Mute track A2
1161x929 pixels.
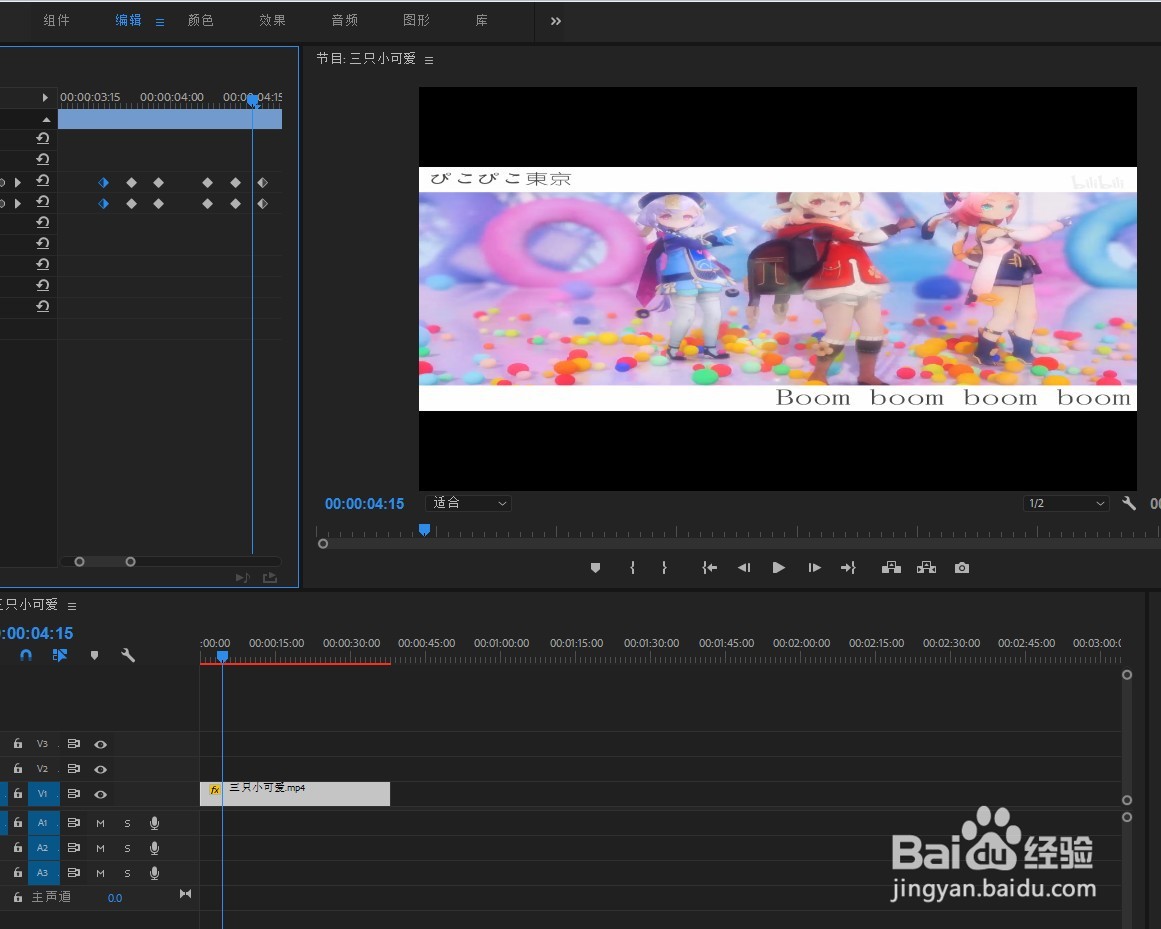pos(101,848)
